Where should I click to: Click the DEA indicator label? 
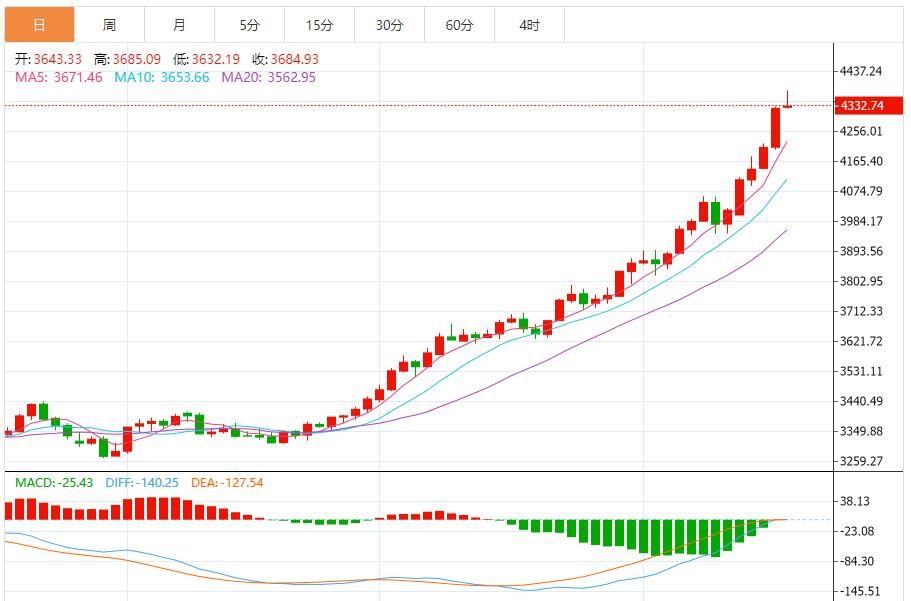coord(229,483)
